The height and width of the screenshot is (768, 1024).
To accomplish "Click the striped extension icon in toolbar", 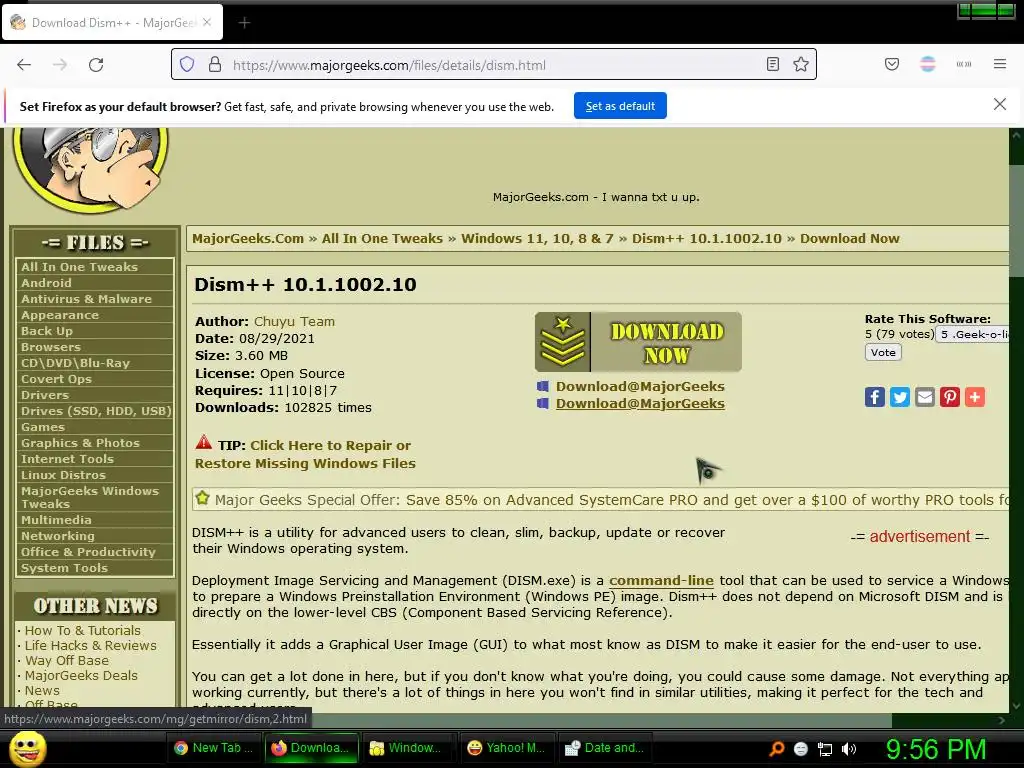I will [x=927, y=64].
